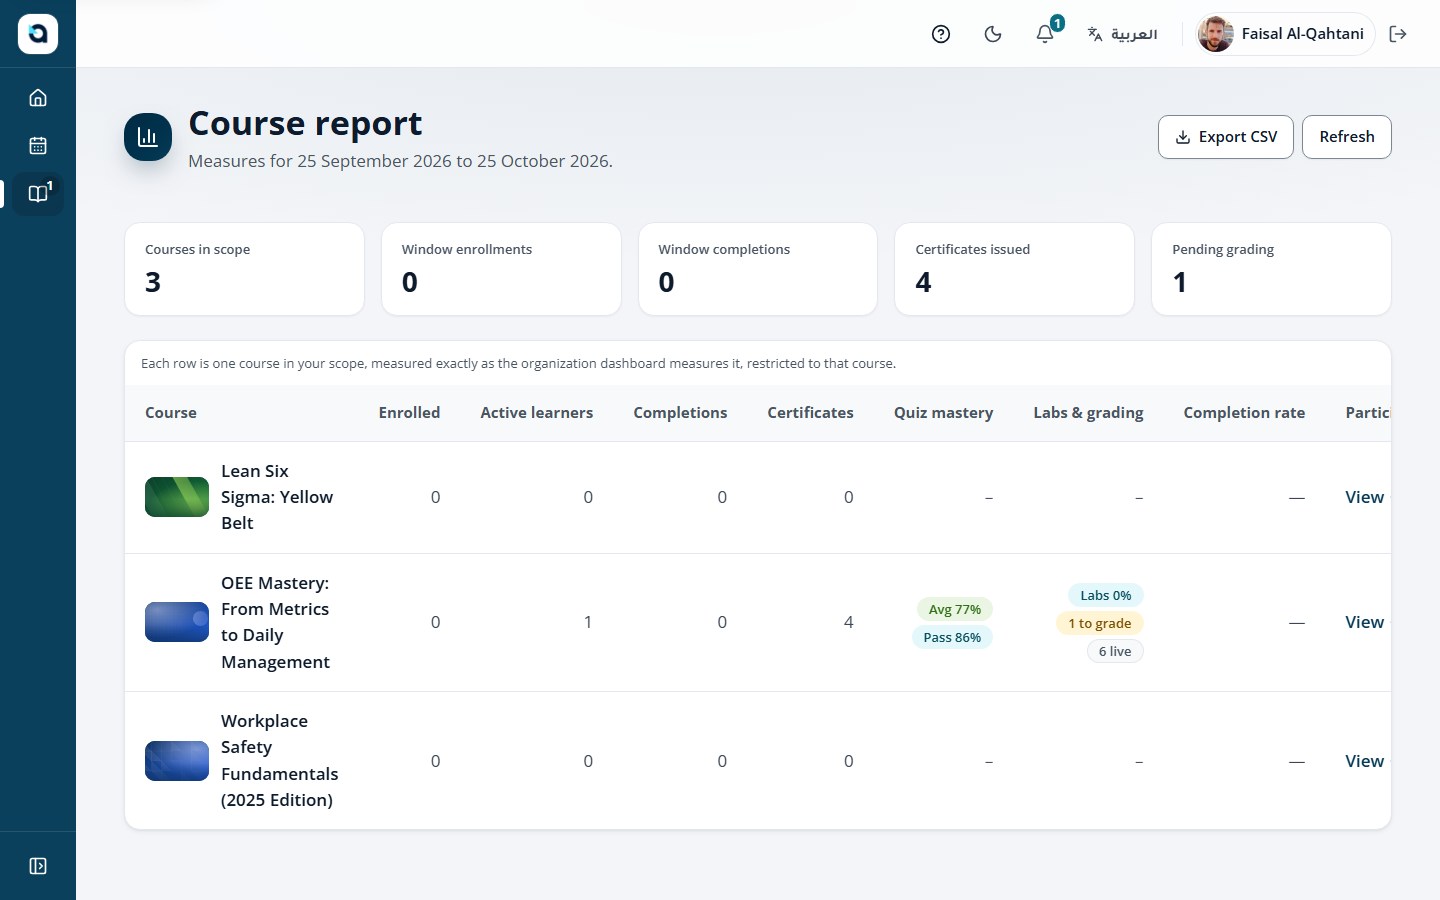Click OEE Mastery active learners value 1
The width and height of the screenshot is (1440, 900).
[x=588, y=622]
